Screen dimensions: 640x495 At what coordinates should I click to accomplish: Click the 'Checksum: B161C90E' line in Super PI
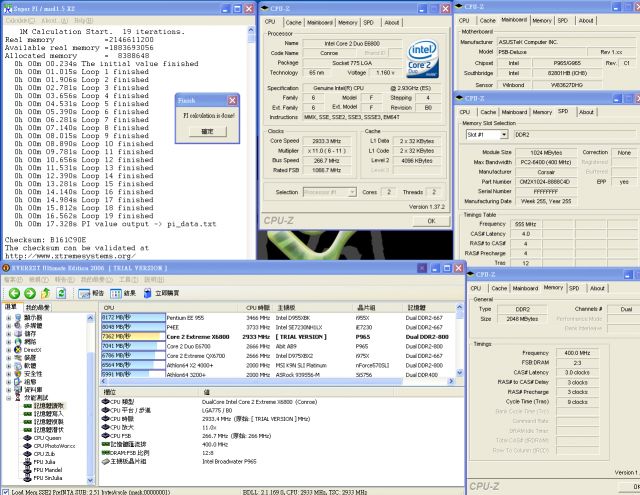click(x=45, y=240)
